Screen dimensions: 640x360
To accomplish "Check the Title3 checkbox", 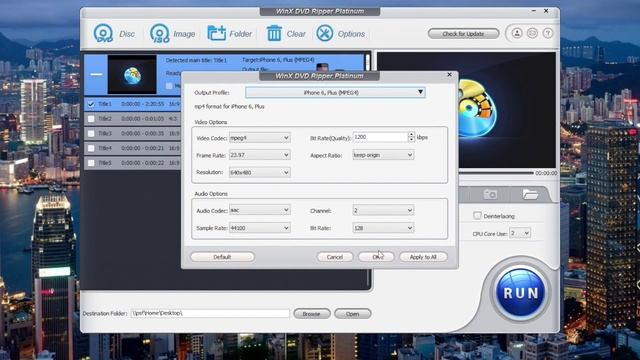I will pyautogui.click(x=91, y=133).
